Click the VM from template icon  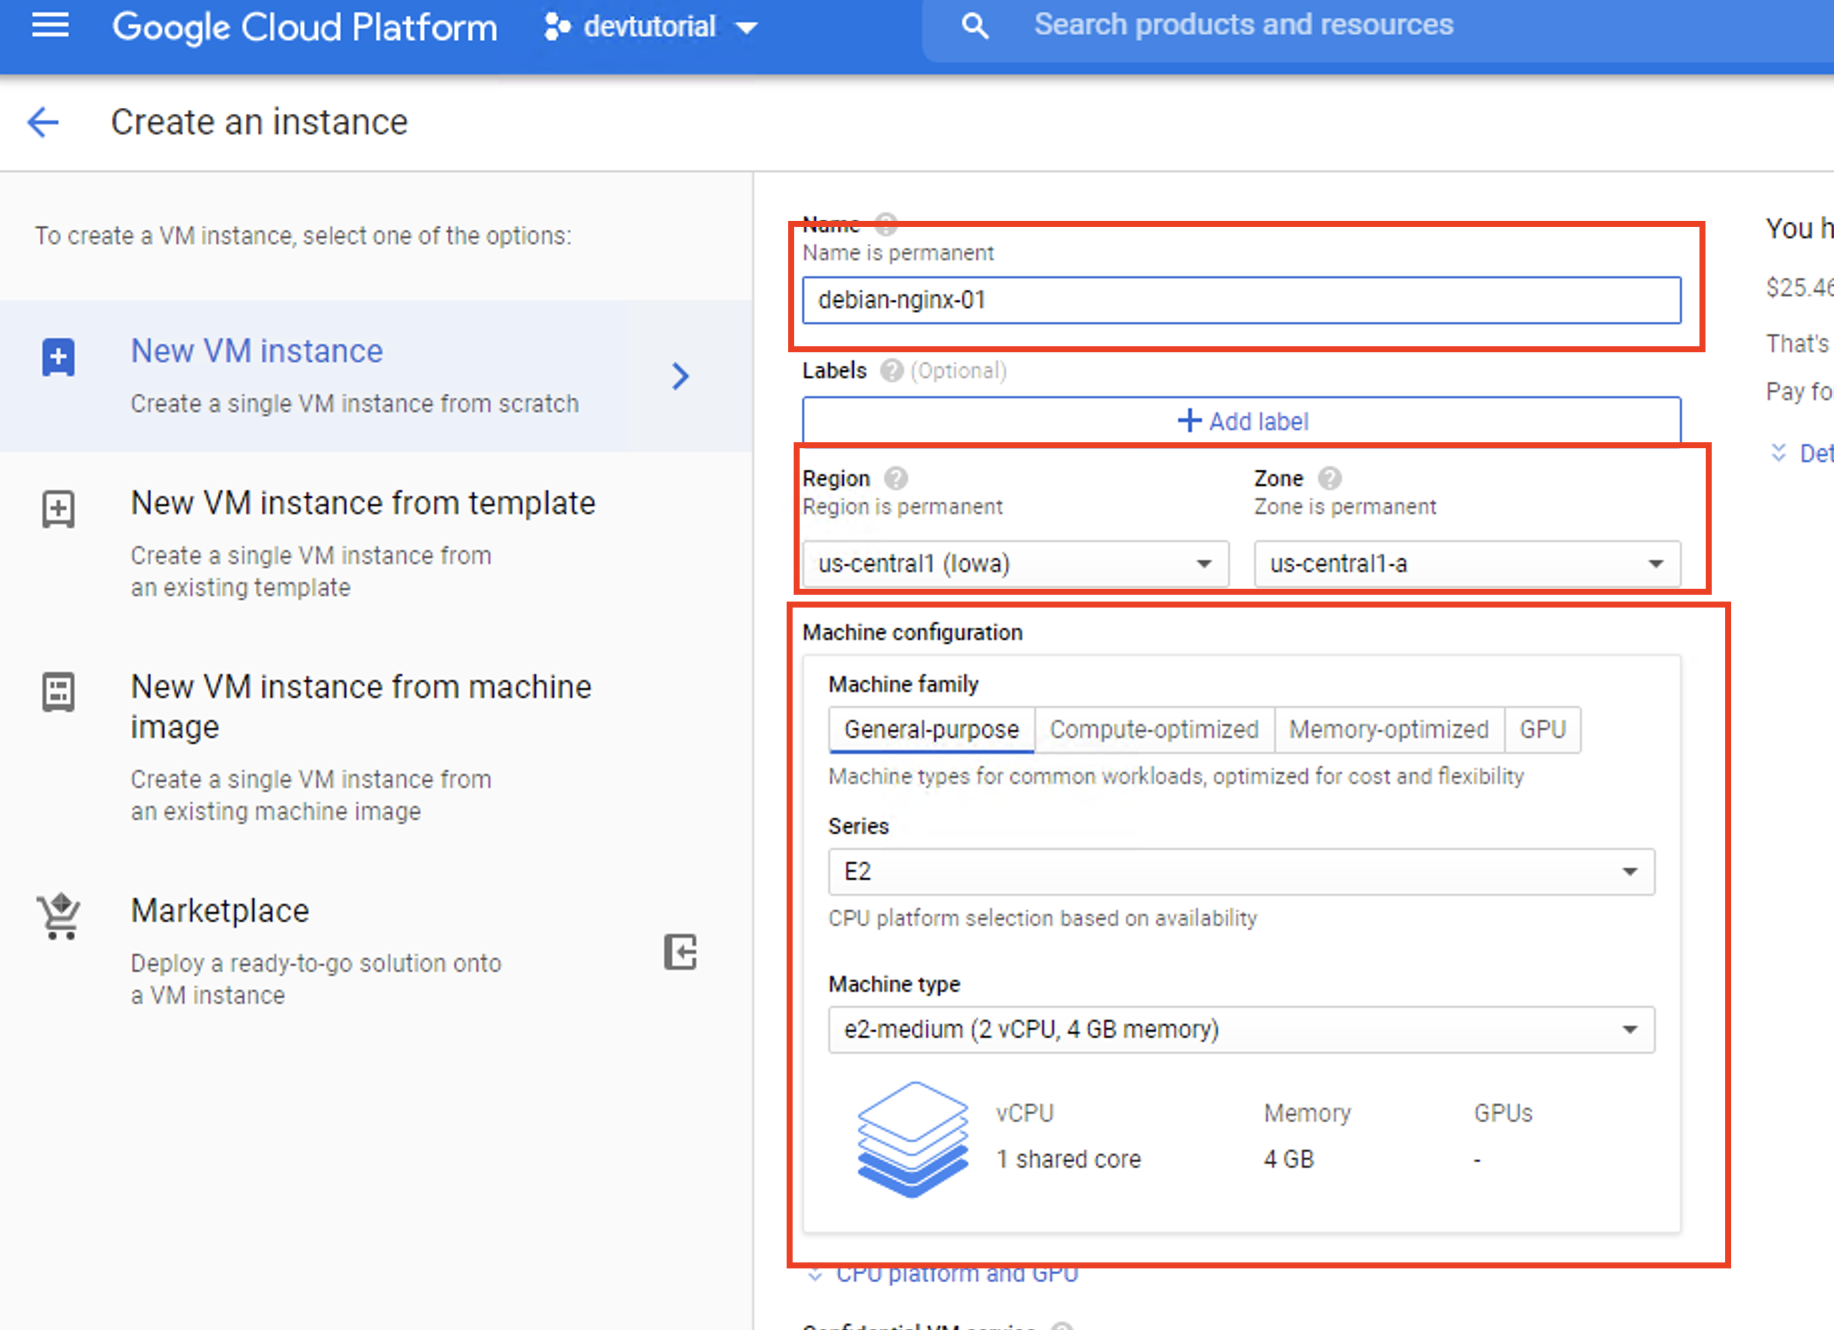point(58,509)
